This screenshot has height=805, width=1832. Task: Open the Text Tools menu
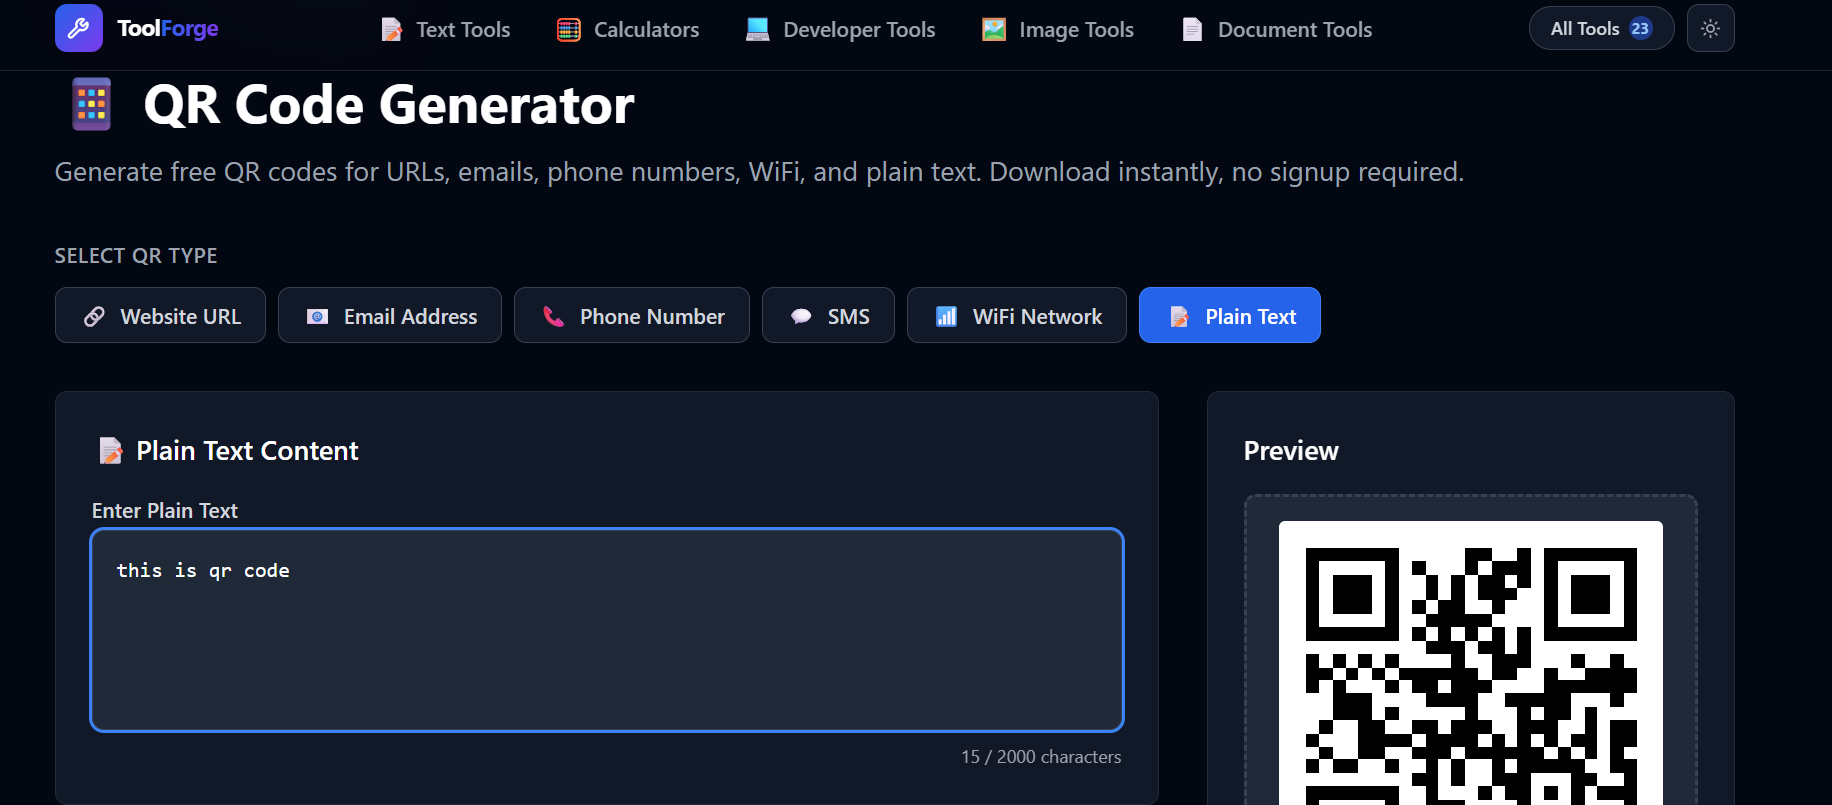[446, 30]
